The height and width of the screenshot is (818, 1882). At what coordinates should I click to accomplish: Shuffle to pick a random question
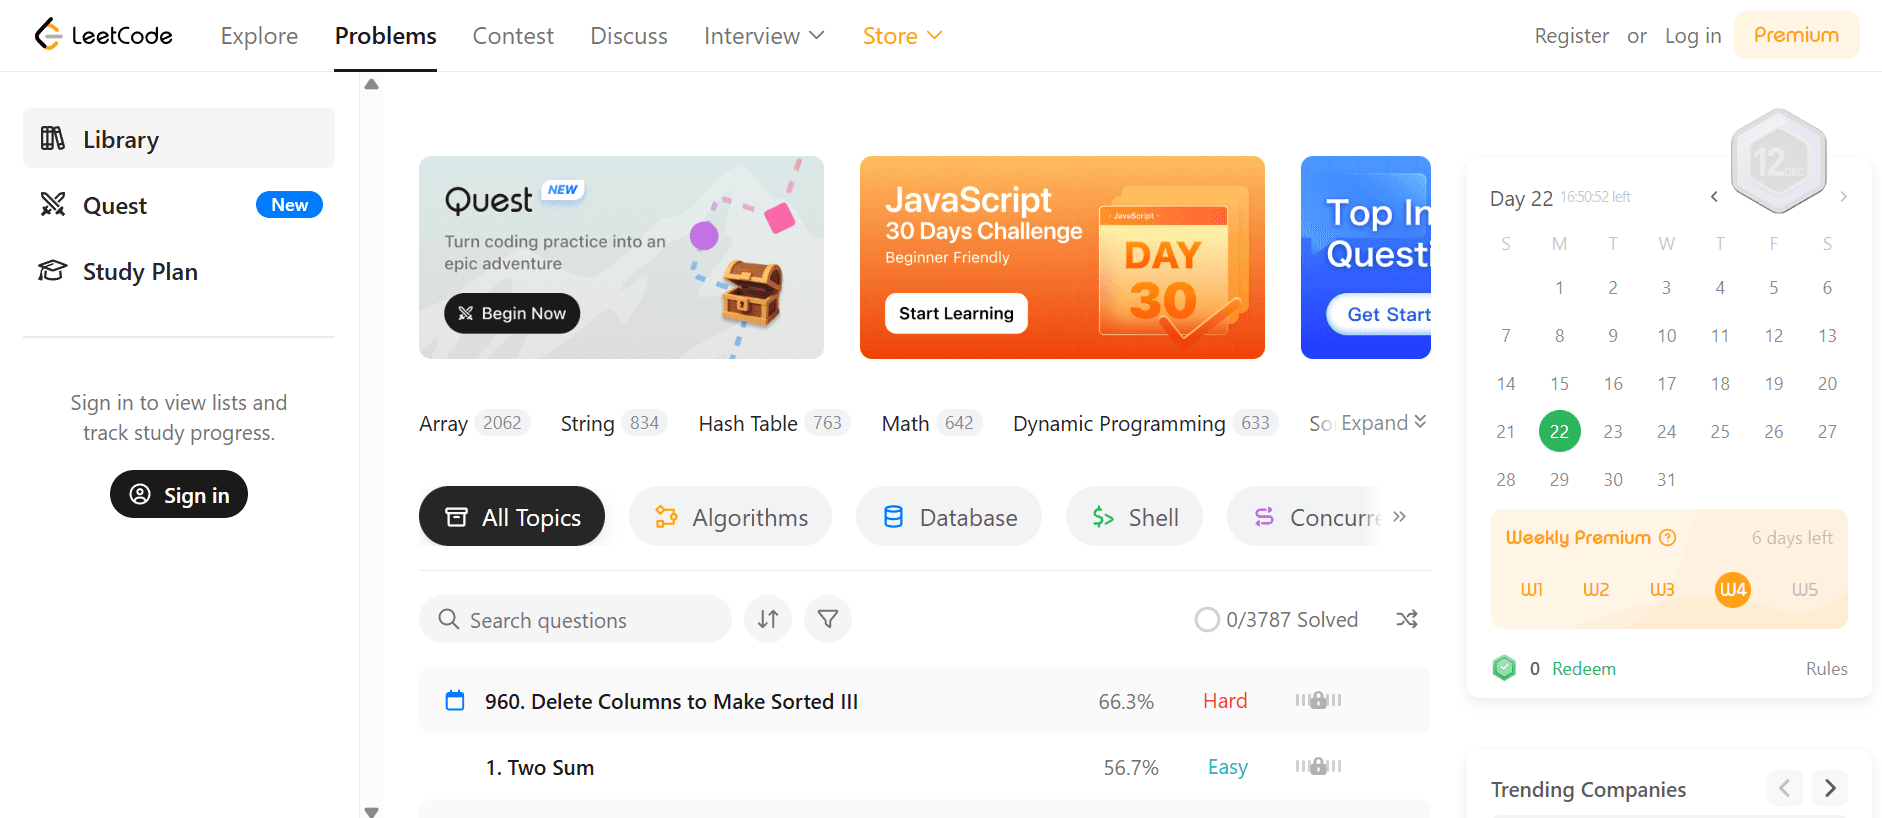click(1407, 620)
